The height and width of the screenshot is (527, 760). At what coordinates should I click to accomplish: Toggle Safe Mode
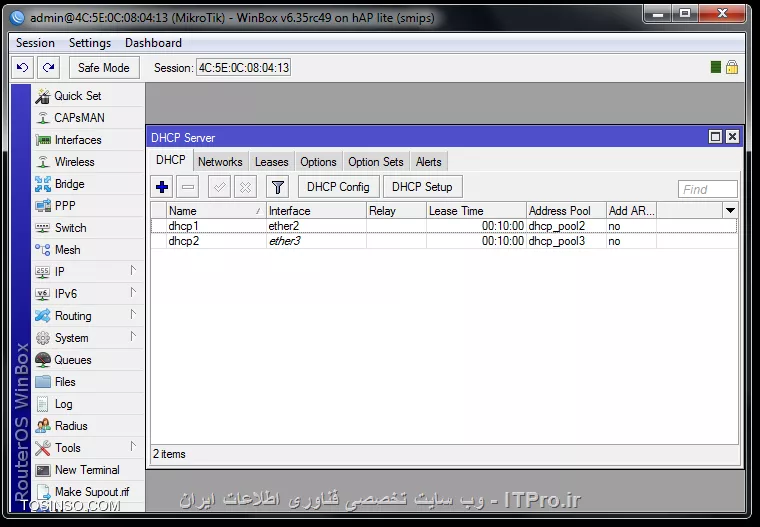(x=104, y=67)
